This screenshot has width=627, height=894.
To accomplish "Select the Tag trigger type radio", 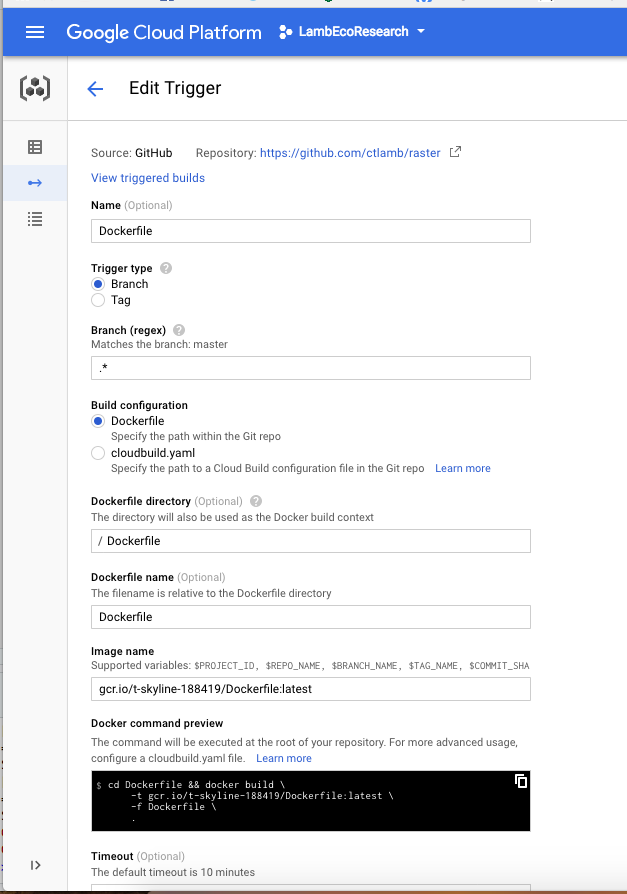I will (98, 300).
